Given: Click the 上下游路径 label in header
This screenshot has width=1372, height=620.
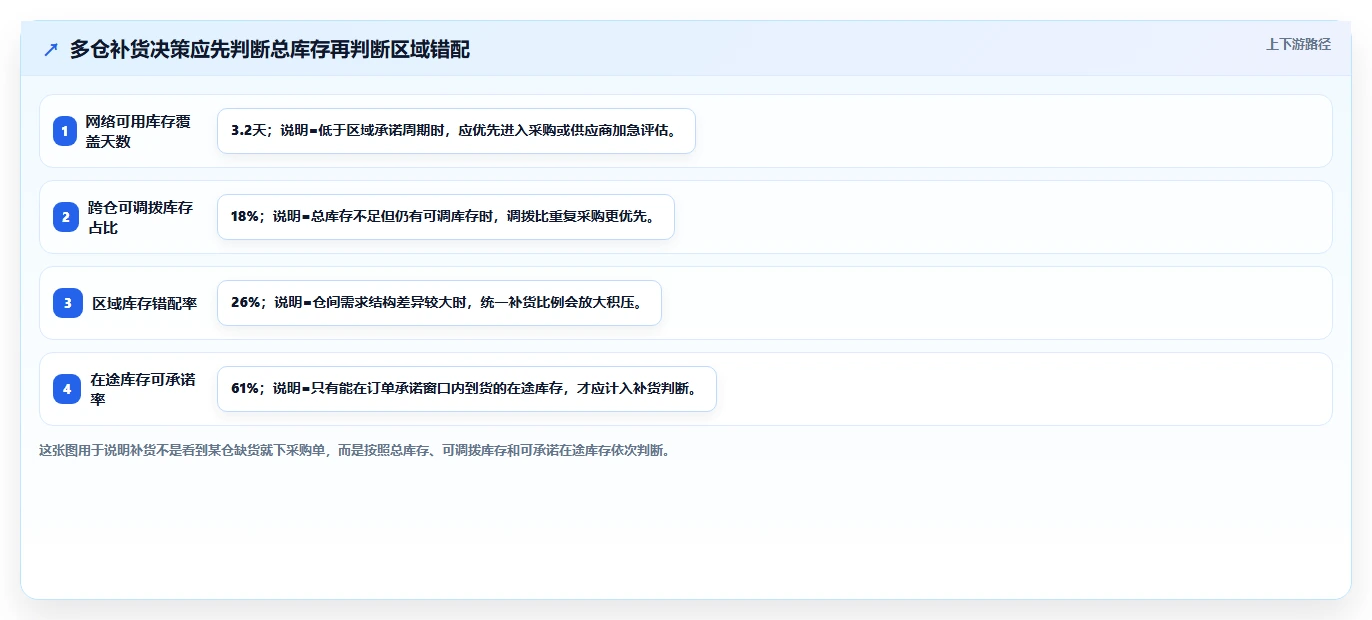Looking at the screenshot, I should (1298, 44).
